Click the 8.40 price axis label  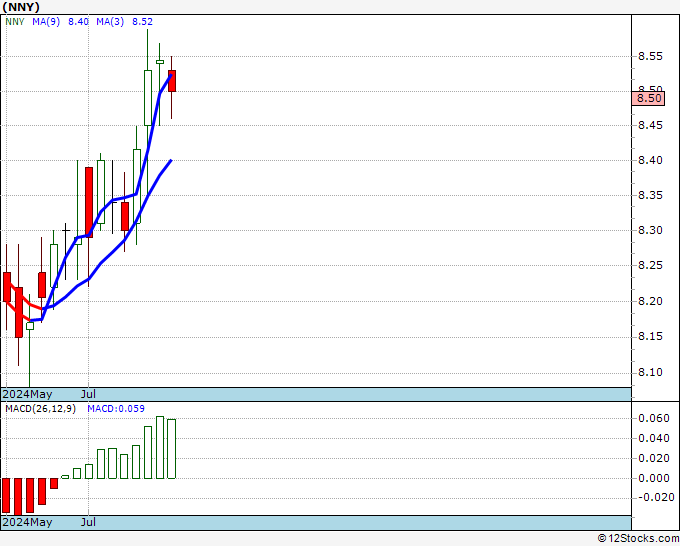pyautogui.click(x=650, y=160)
